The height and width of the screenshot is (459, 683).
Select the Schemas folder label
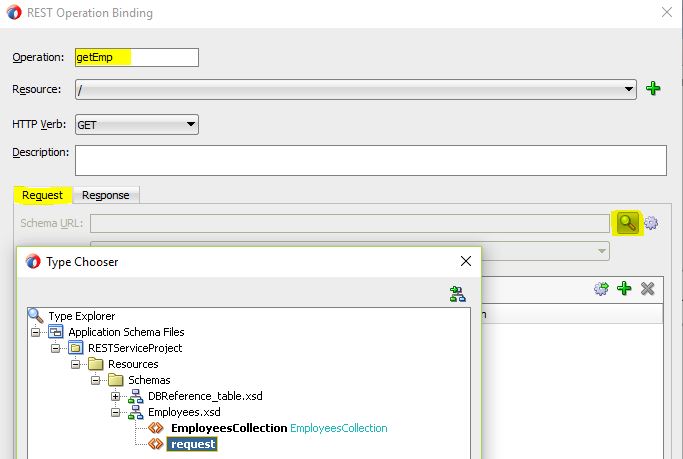(x=149, y=380)
